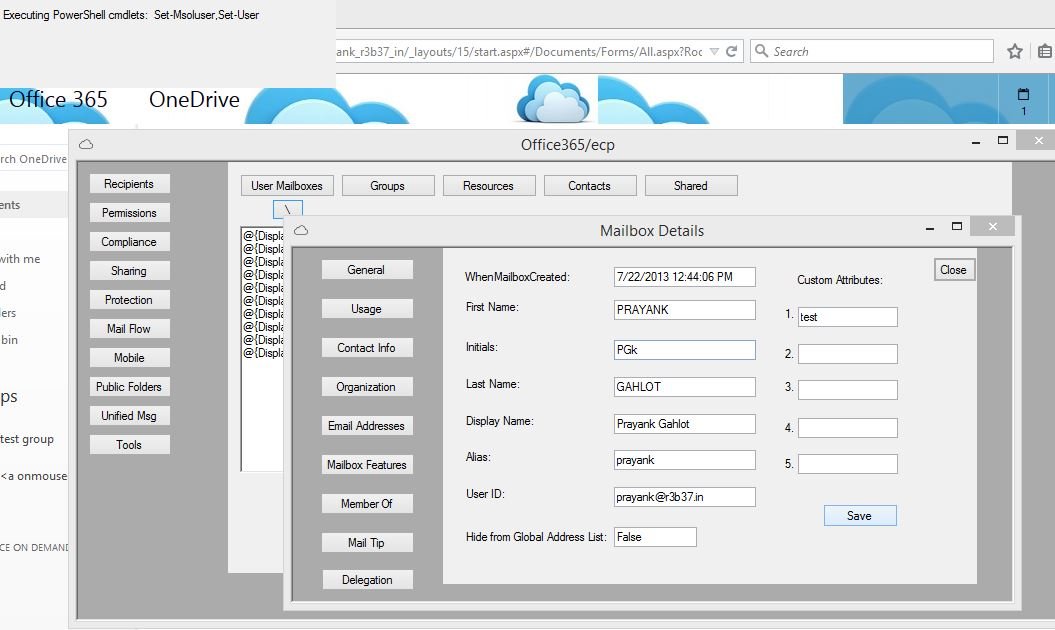Open test group in OneDrive sidebar
The height and width of the screenshot is (630, 1055).
pyautogui.click(x=27, y=439)
